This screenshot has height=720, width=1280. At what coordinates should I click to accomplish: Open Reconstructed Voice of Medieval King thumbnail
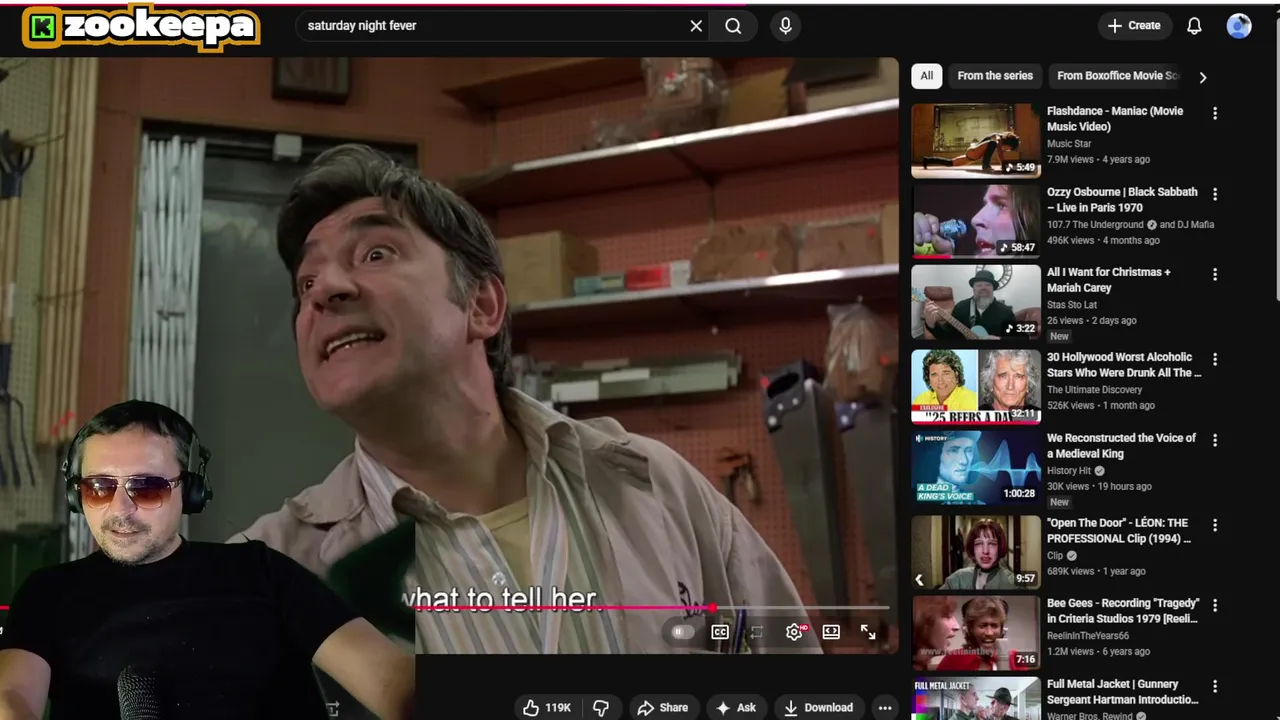click(x=976, y=467)
